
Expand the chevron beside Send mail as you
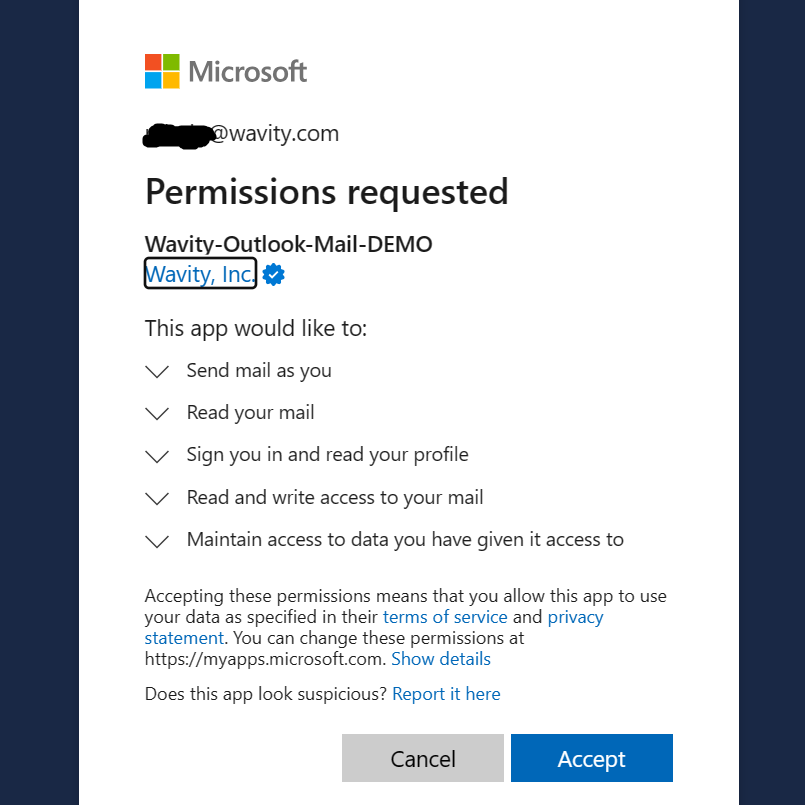point(157,372)
